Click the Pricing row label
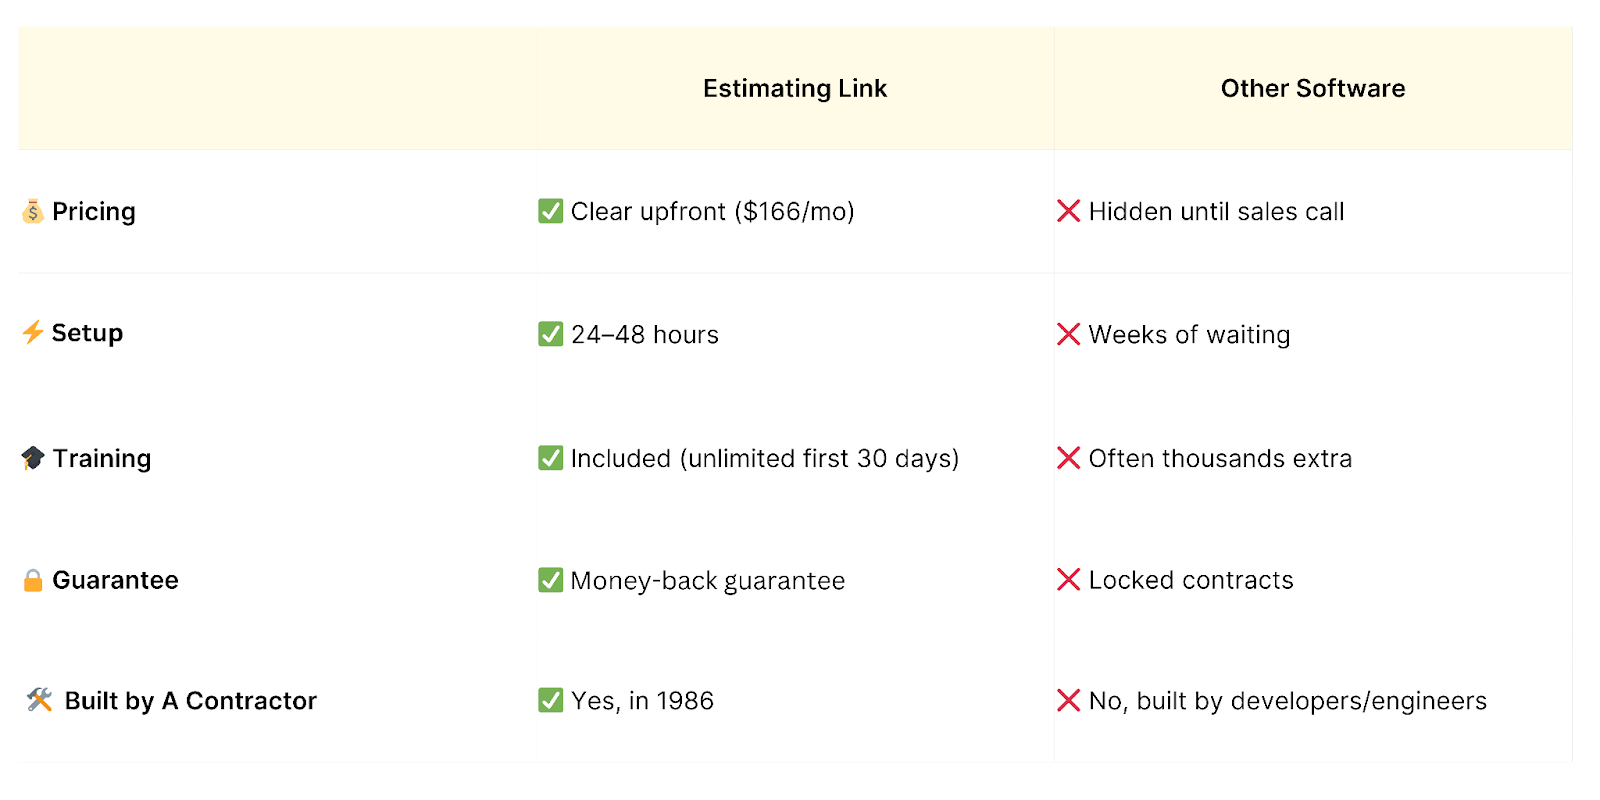The image size is (1600, 800). click(x=94, y=212)
